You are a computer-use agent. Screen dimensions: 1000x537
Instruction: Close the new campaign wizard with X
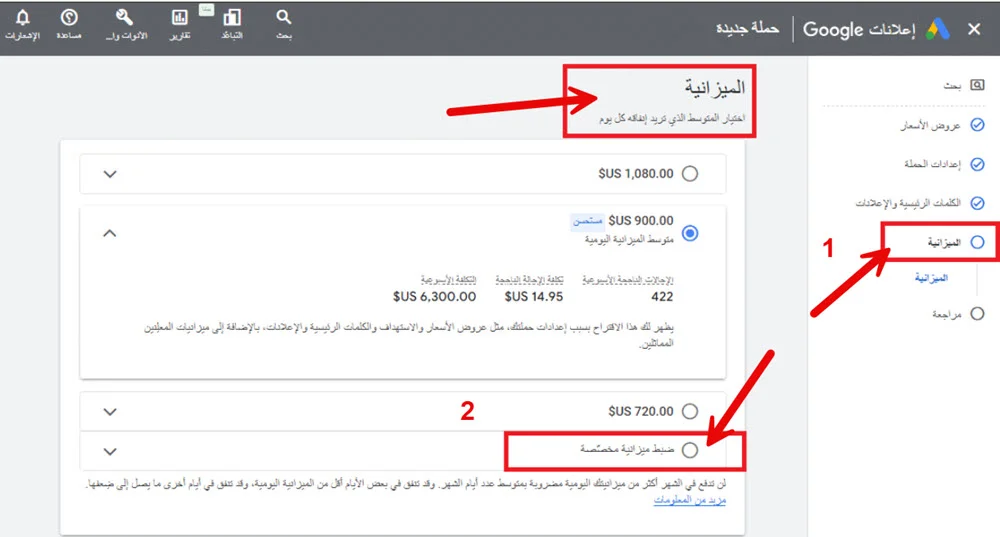coord(974,29)
